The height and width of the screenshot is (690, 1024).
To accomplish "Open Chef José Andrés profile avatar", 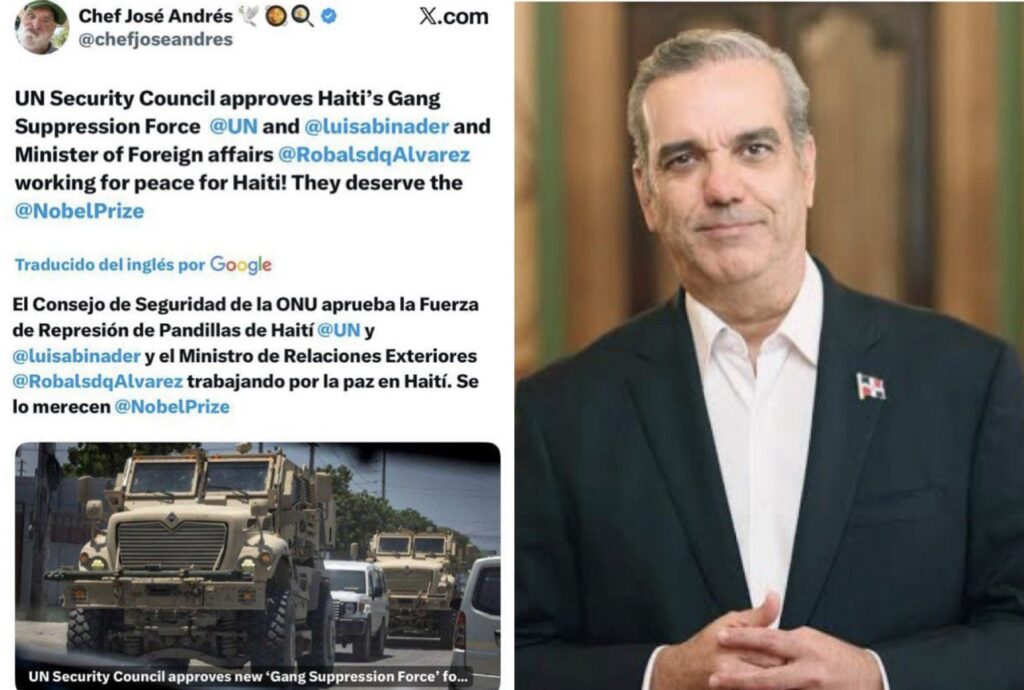I will pyautogui.click(x=42, y=27).
